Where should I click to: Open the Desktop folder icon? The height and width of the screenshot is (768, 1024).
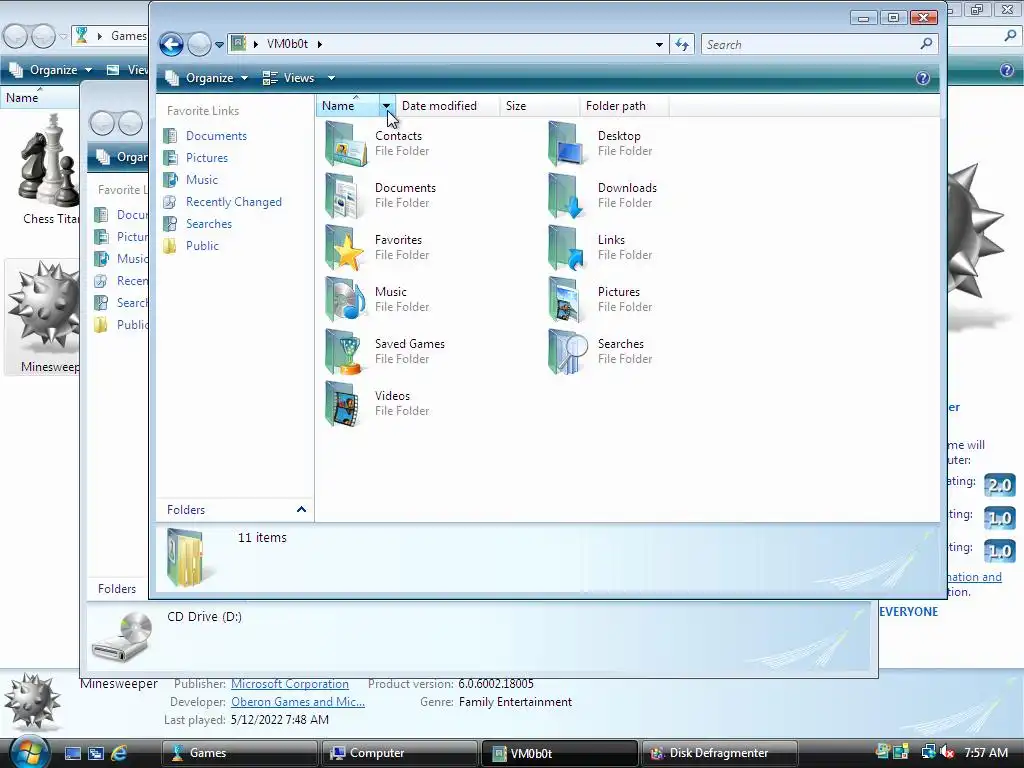click(567, 144)
